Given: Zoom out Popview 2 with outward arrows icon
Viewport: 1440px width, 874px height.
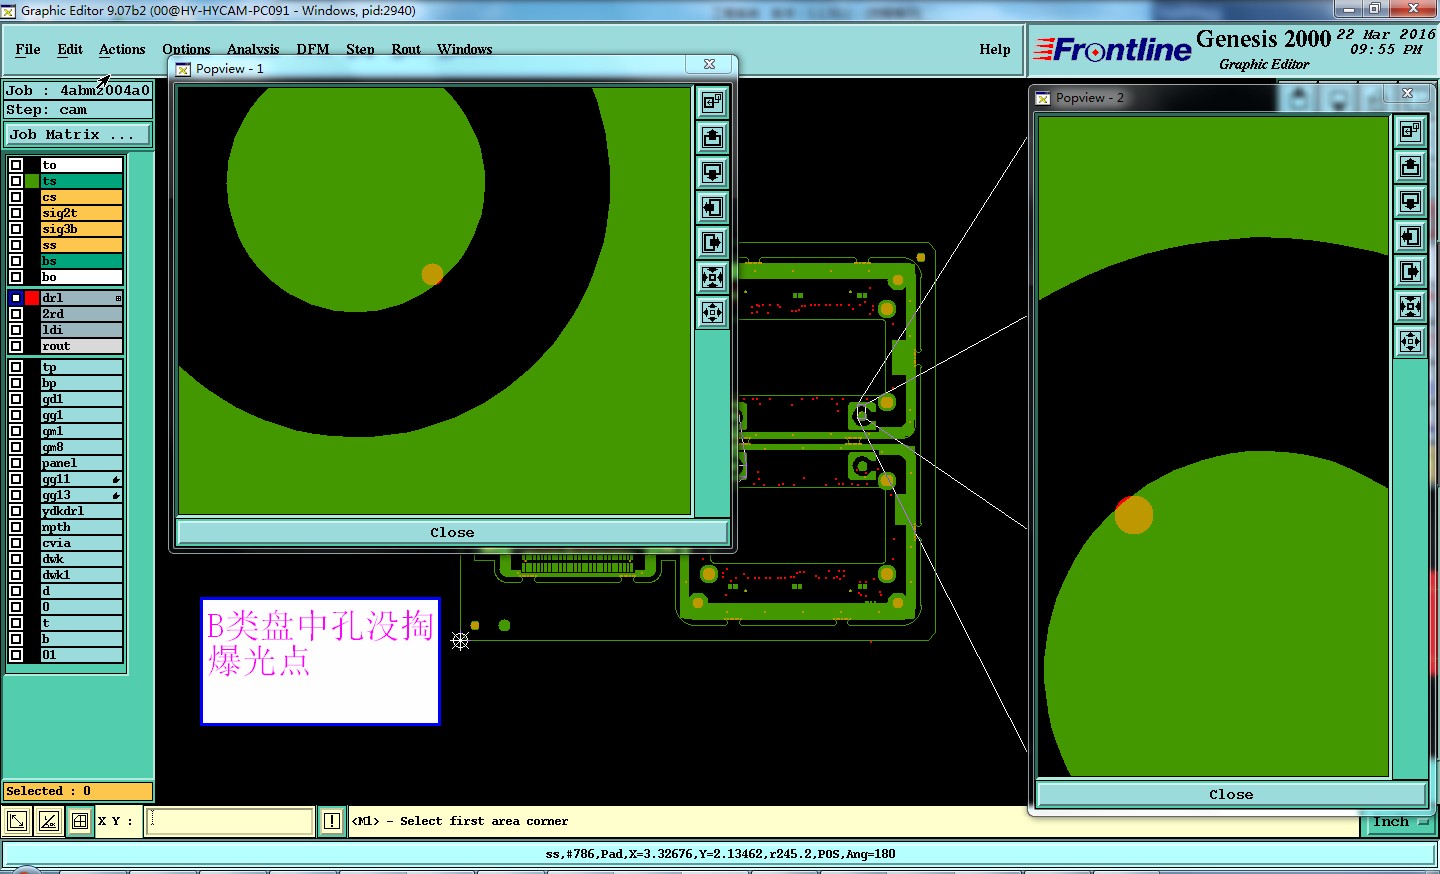Looking at the screenshot, I should click(x=1410, y=341).
